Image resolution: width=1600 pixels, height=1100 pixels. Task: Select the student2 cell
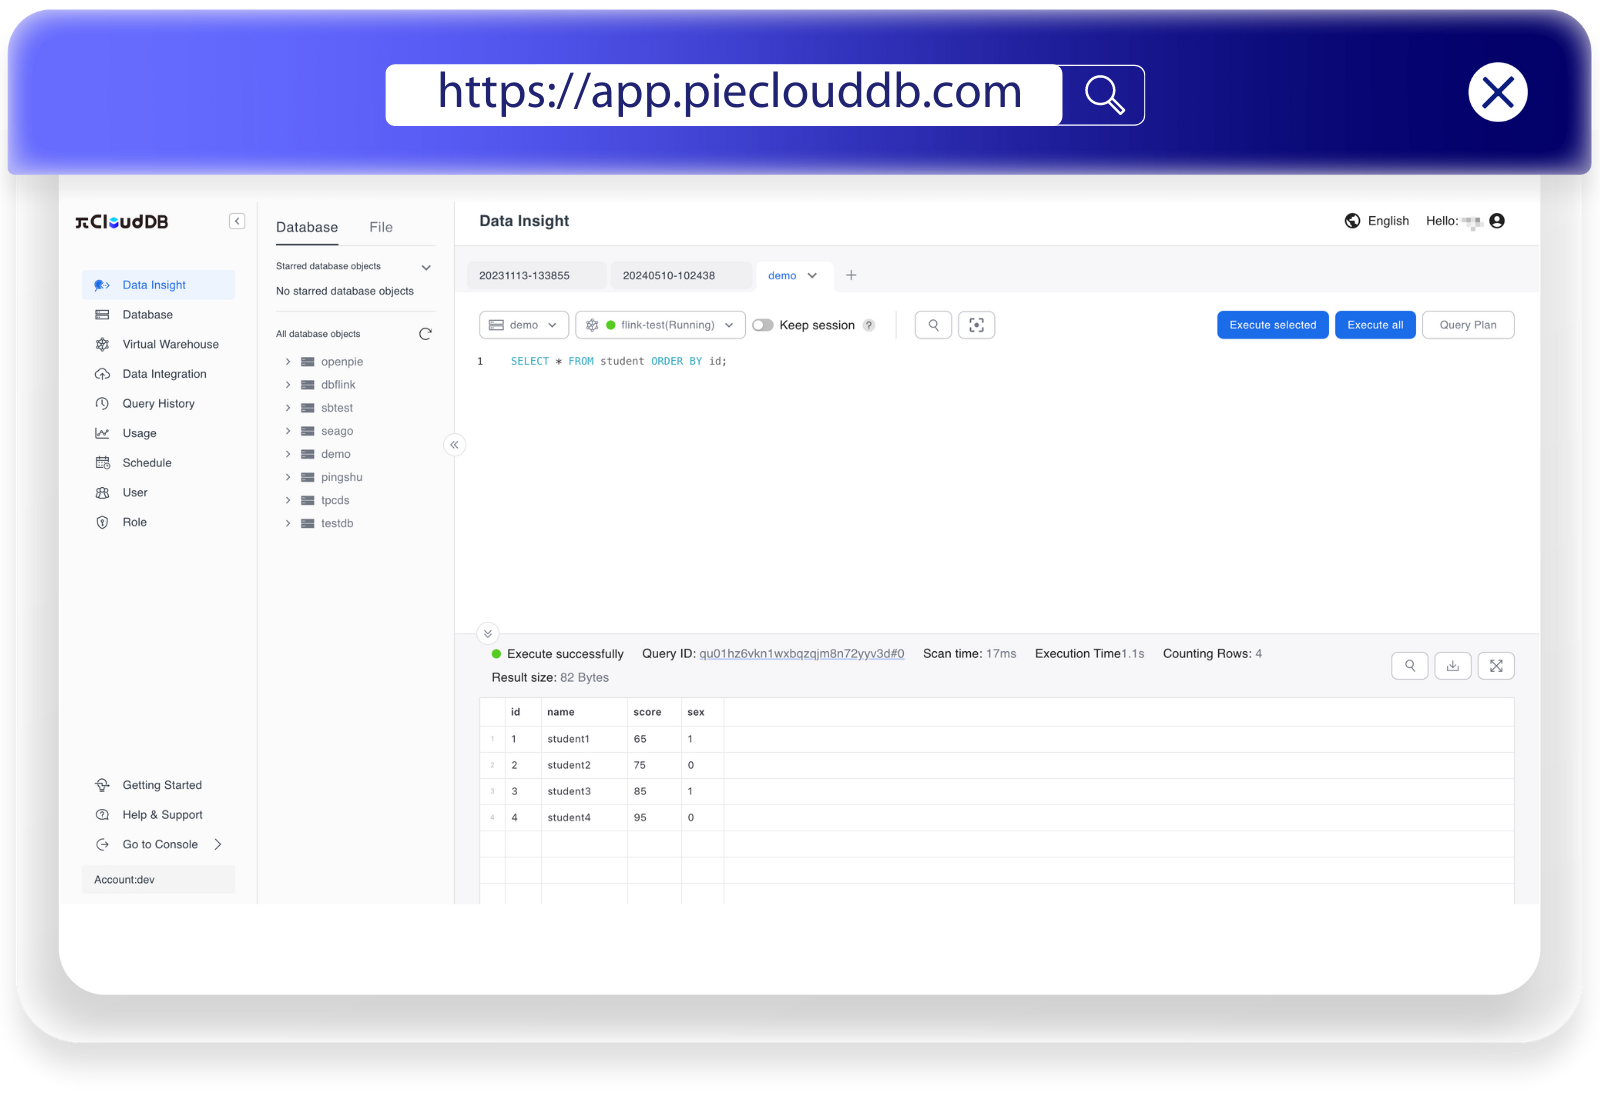point(584,765)
